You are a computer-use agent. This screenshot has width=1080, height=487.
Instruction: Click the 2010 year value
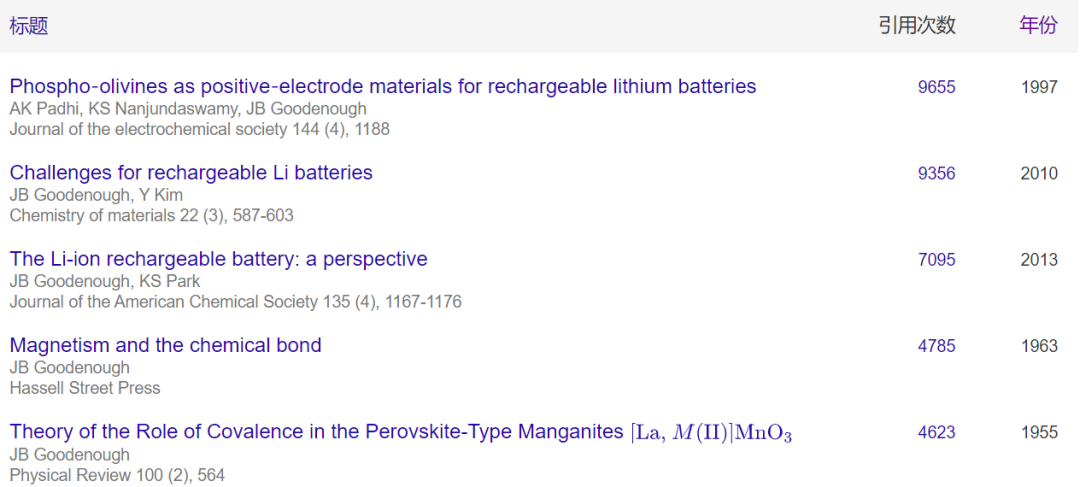pos(1039,174)
